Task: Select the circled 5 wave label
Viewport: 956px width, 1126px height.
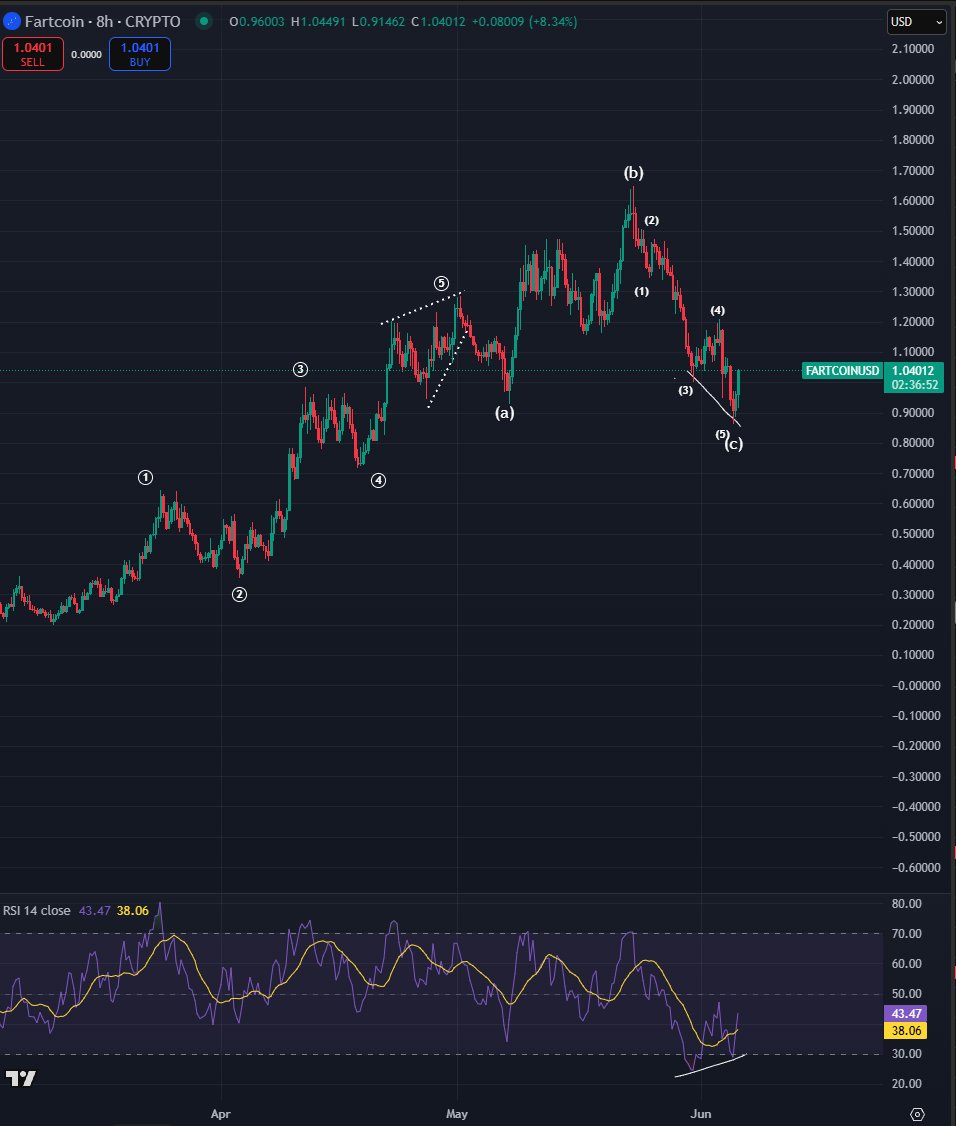Action: (x=441, y=284)
